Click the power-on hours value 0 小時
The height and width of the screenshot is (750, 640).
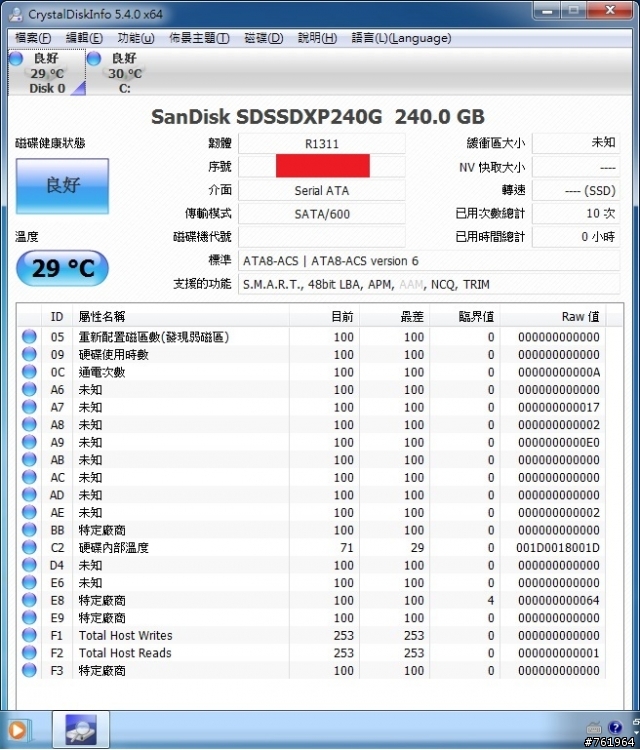point(576,237)
